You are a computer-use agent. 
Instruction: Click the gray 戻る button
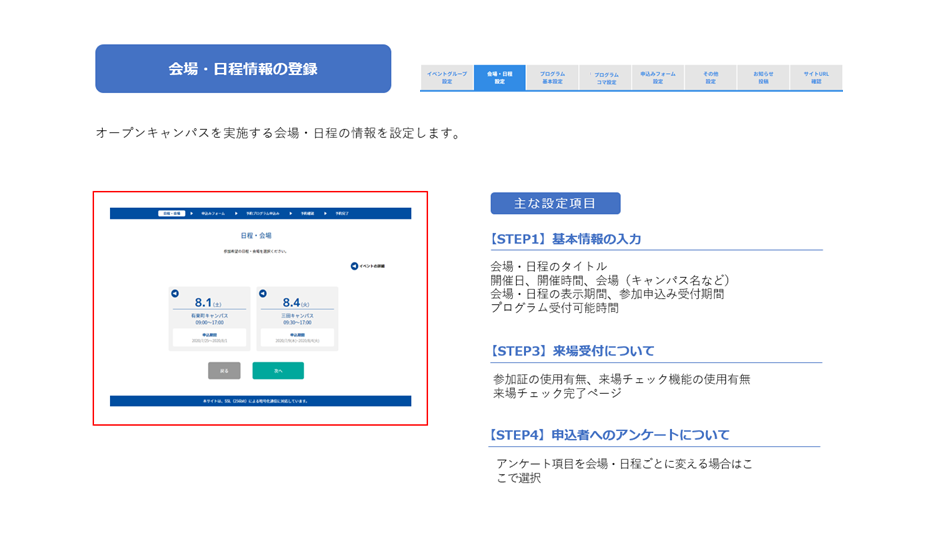[x=224, y=371]
